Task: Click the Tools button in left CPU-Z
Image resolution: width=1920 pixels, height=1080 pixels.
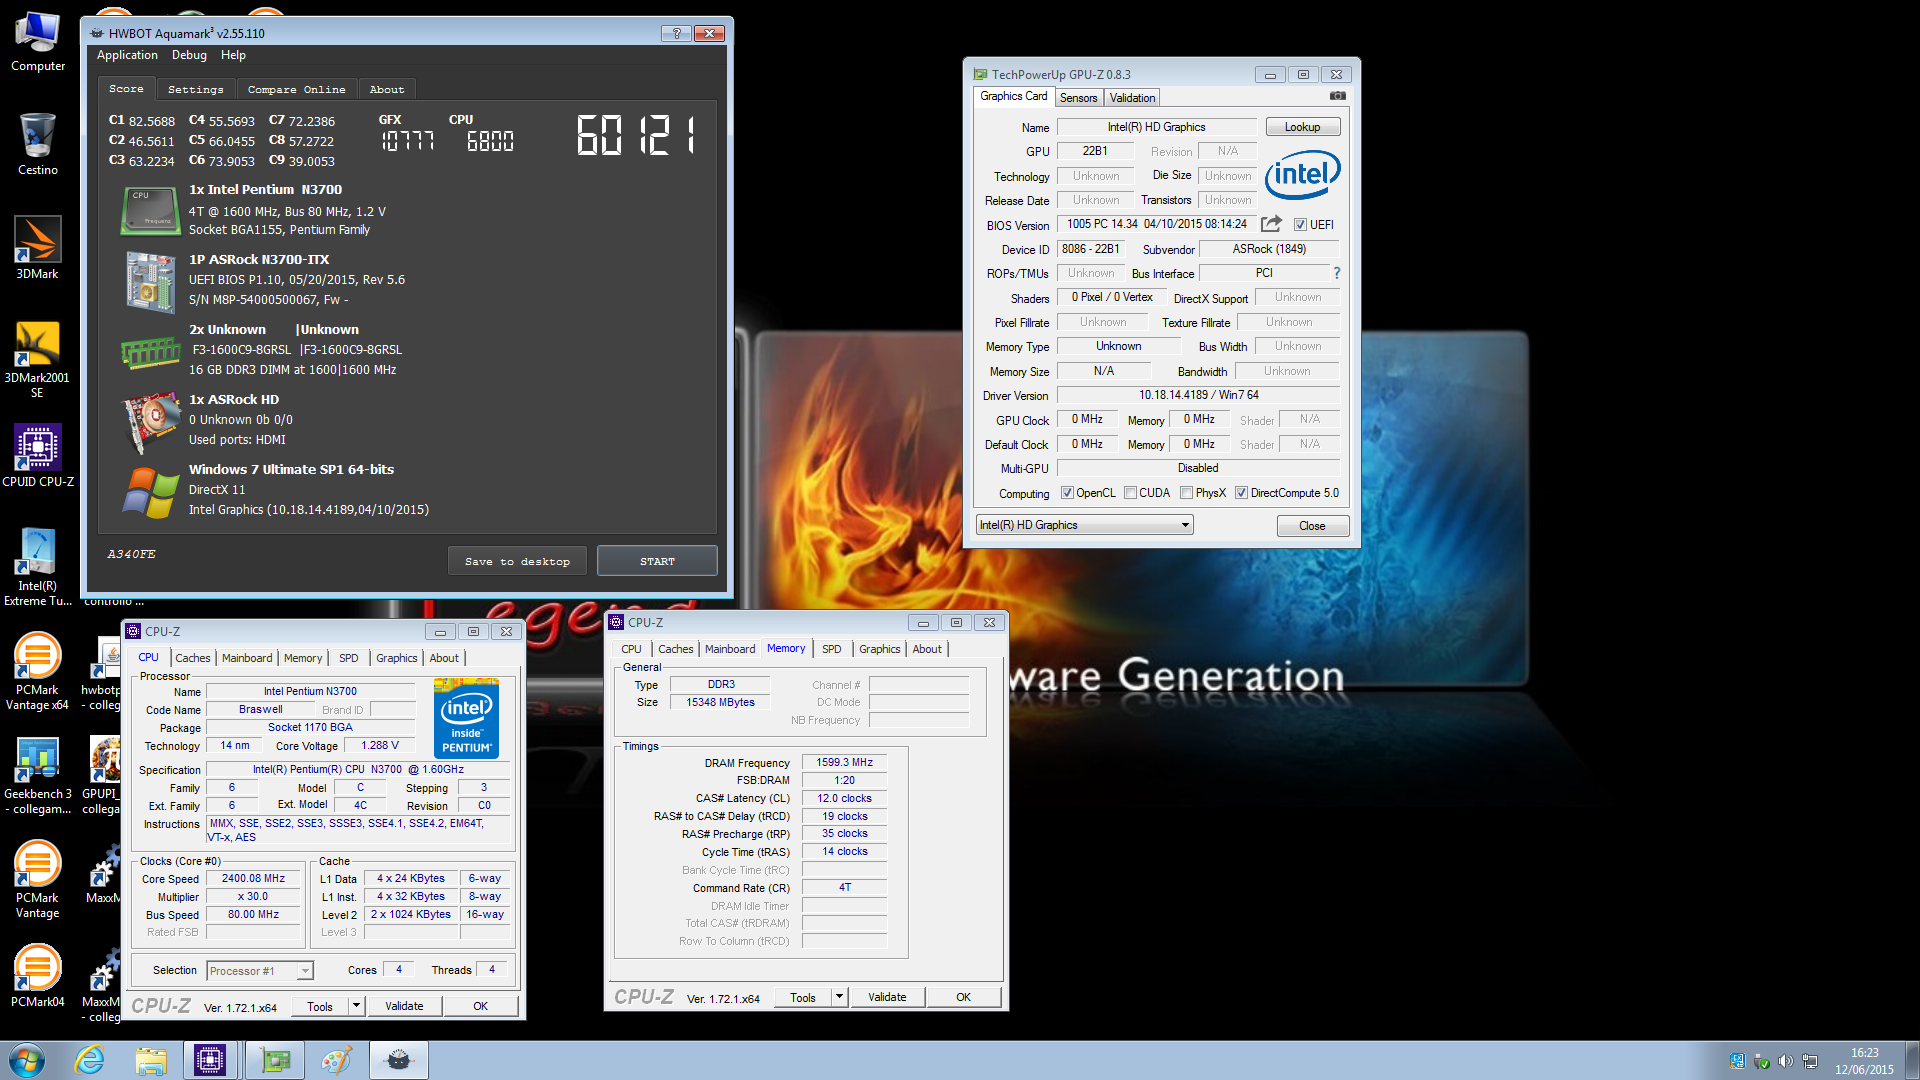Action: coord(320,1006)
